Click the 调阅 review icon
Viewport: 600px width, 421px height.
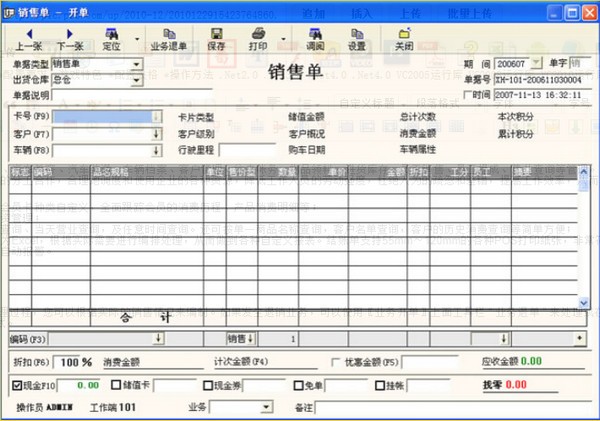[315, 34]
